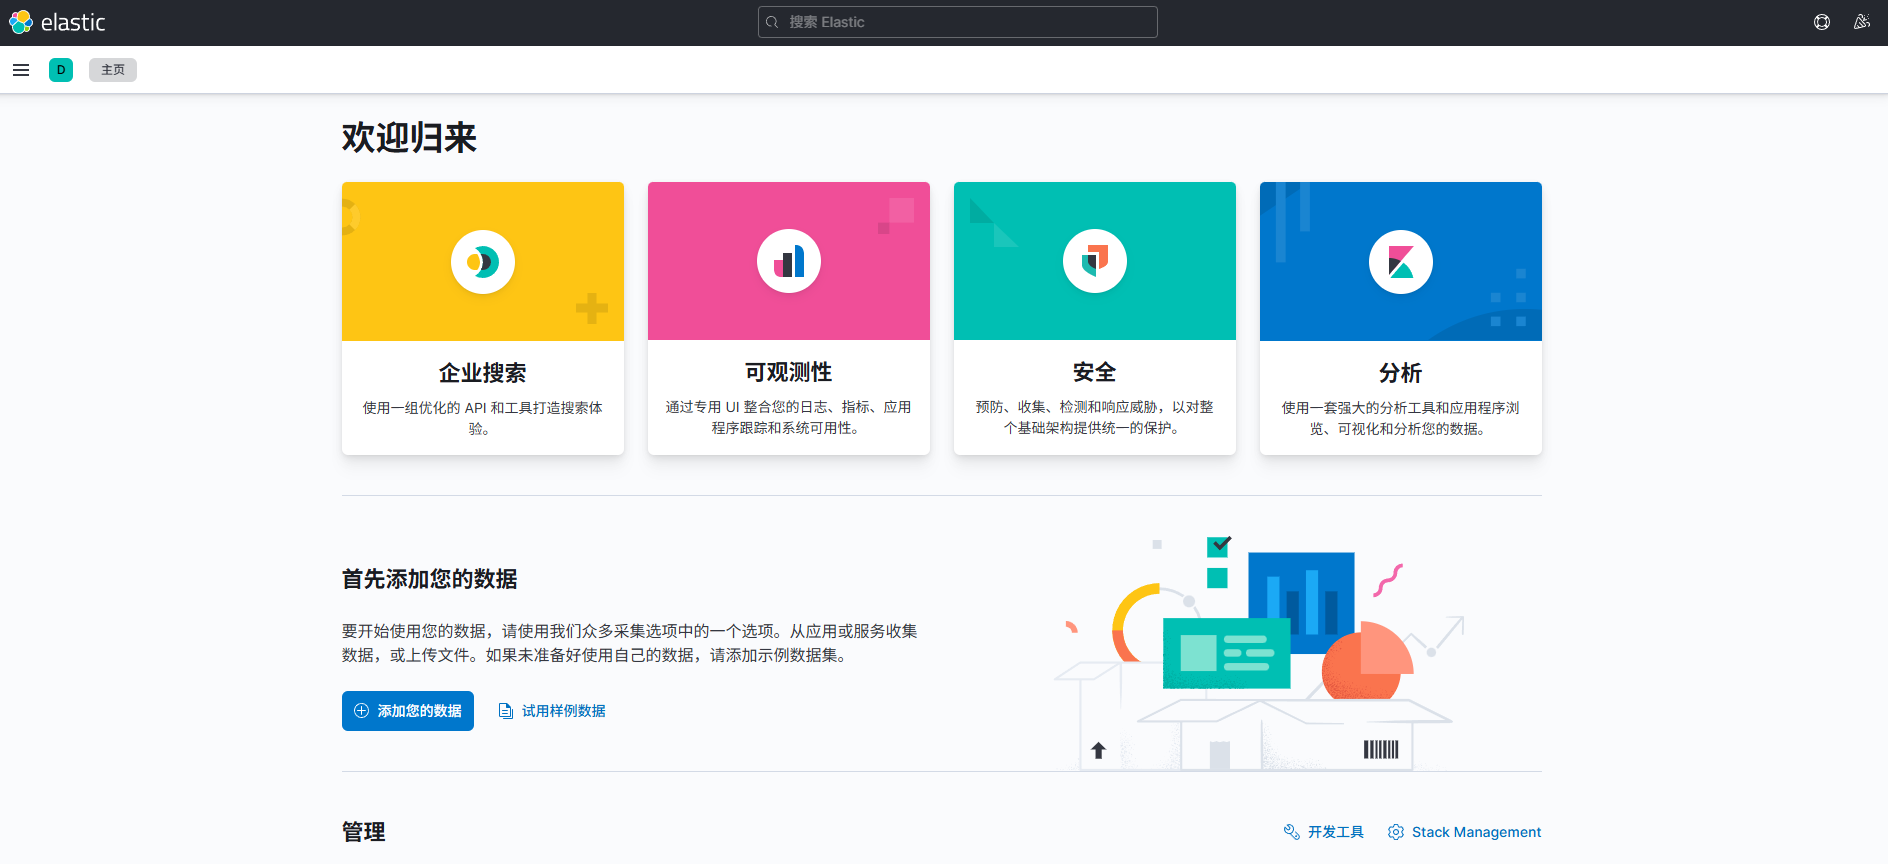The image size is (1888, 864).
Task: Click the Security shield icon
Action: point(1095,262)
